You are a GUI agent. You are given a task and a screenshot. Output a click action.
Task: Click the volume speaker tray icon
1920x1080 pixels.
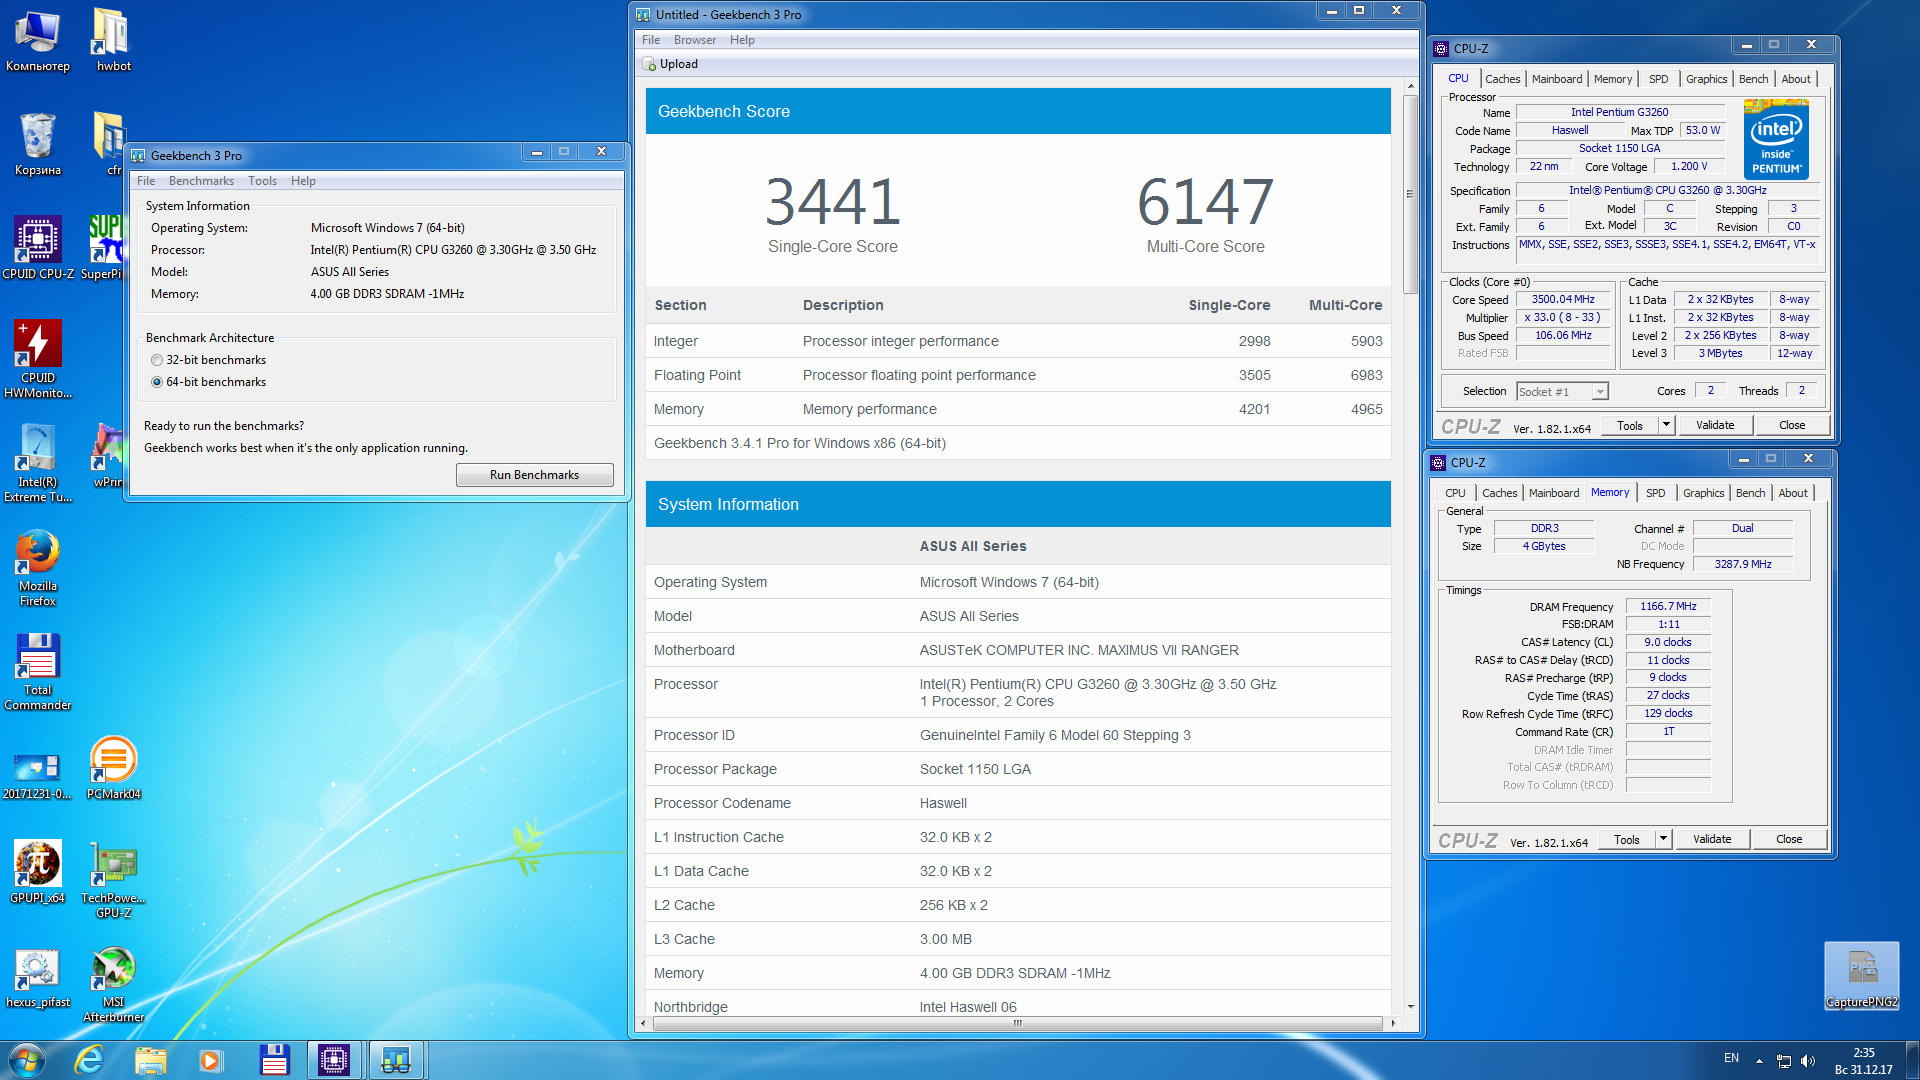(x=1807, y=1060)
